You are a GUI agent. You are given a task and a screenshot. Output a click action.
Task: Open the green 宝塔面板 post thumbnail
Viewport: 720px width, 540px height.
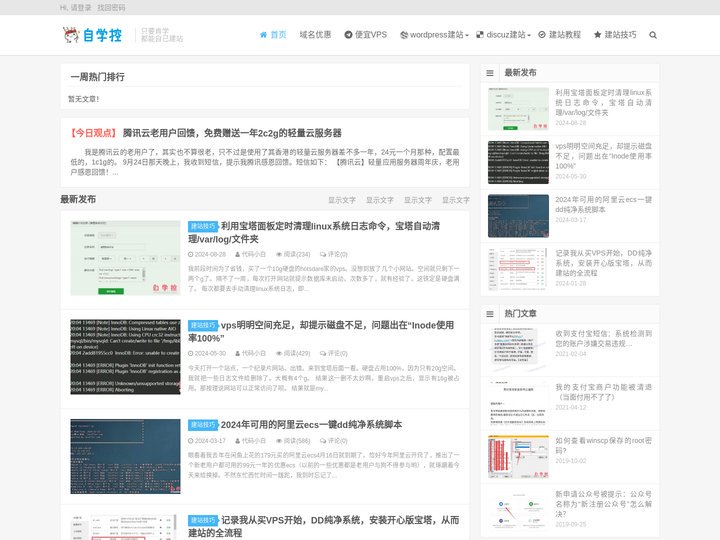125,258
